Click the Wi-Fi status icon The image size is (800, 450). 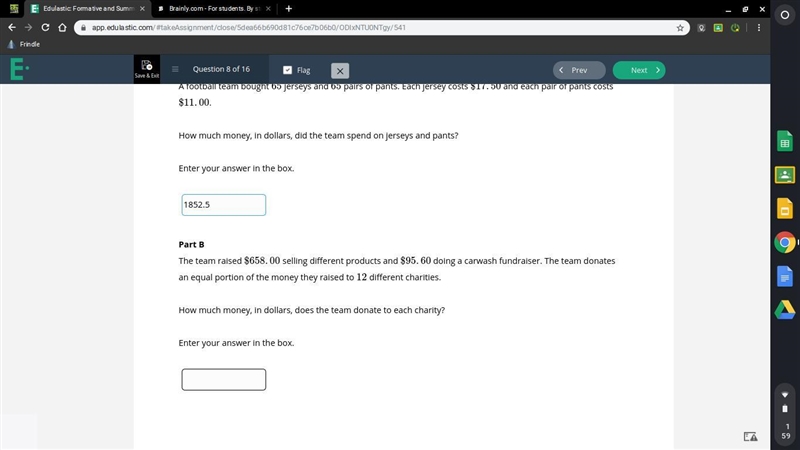[x=785, y=395]
